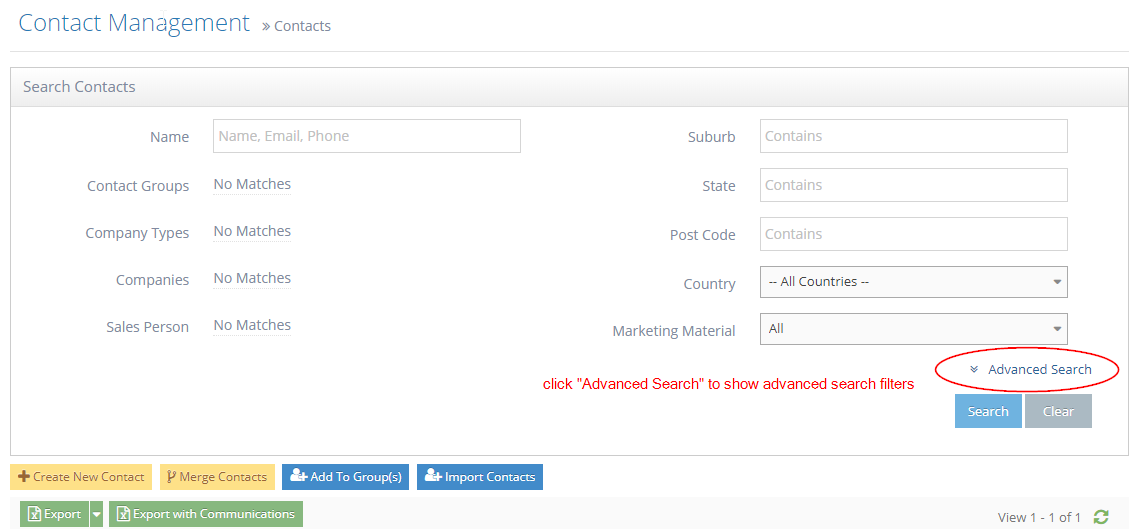Expand Advanced Search filters
The image size is (1139, 529).
click(x=1031, y=369)
